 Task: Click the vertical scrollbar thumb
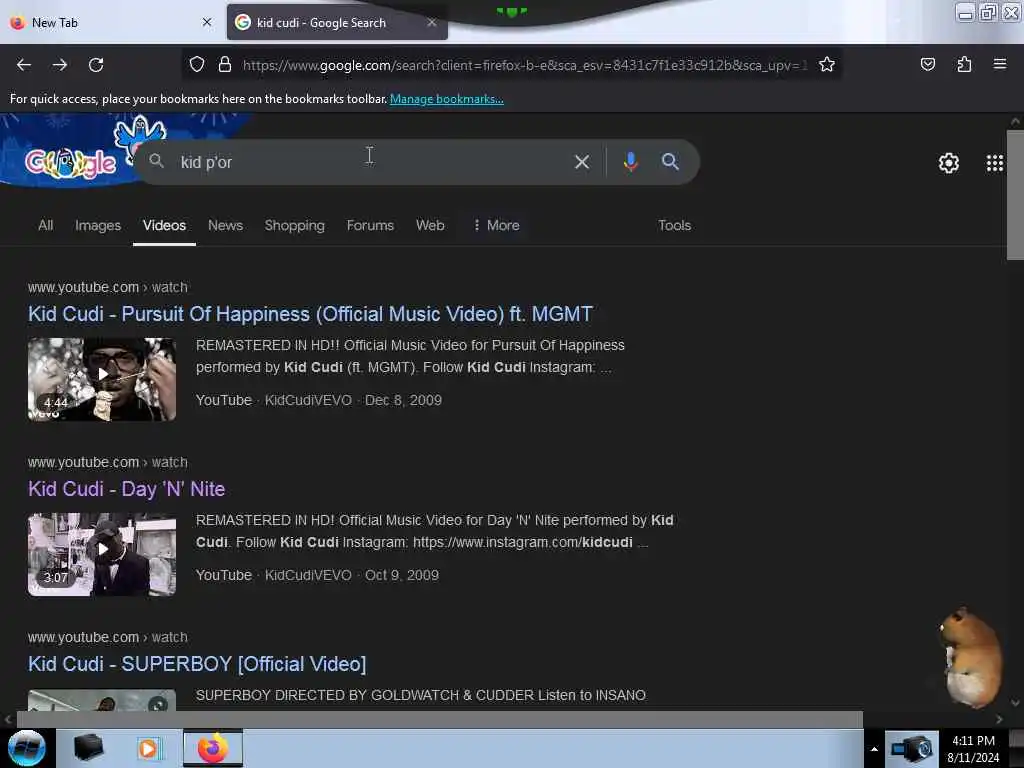(x=1015, y=195)
